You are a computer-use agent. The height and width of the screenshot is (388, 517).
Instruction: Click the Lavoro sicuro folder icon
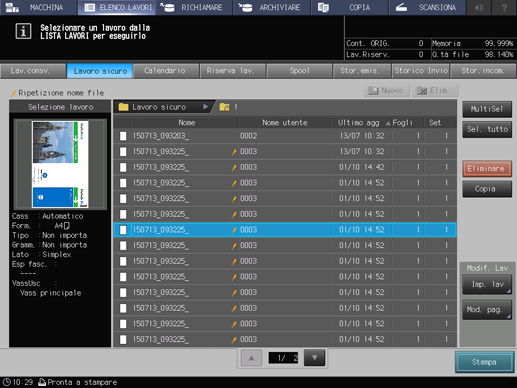[124, 107]
